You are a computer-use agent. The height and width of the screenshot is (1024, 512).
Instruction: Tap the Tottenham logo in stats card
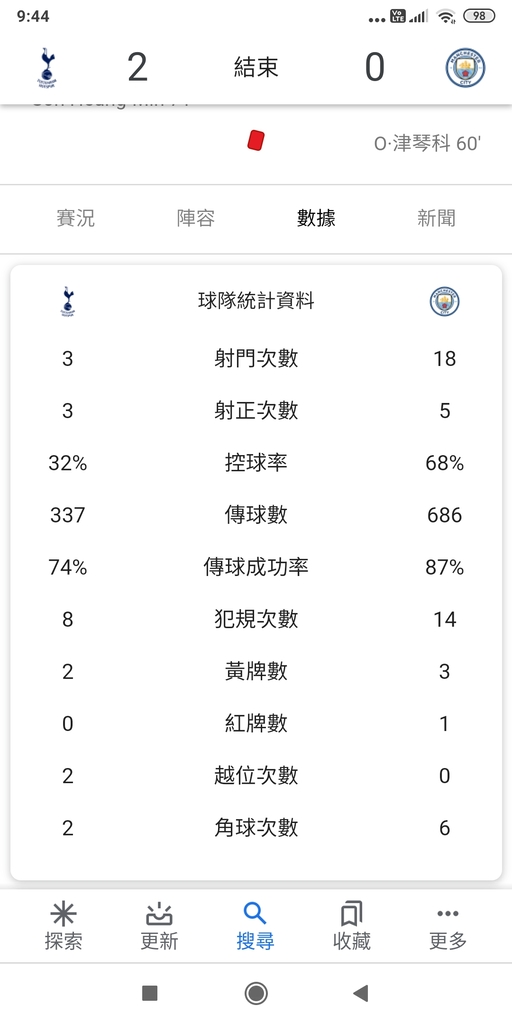[68, 301]
